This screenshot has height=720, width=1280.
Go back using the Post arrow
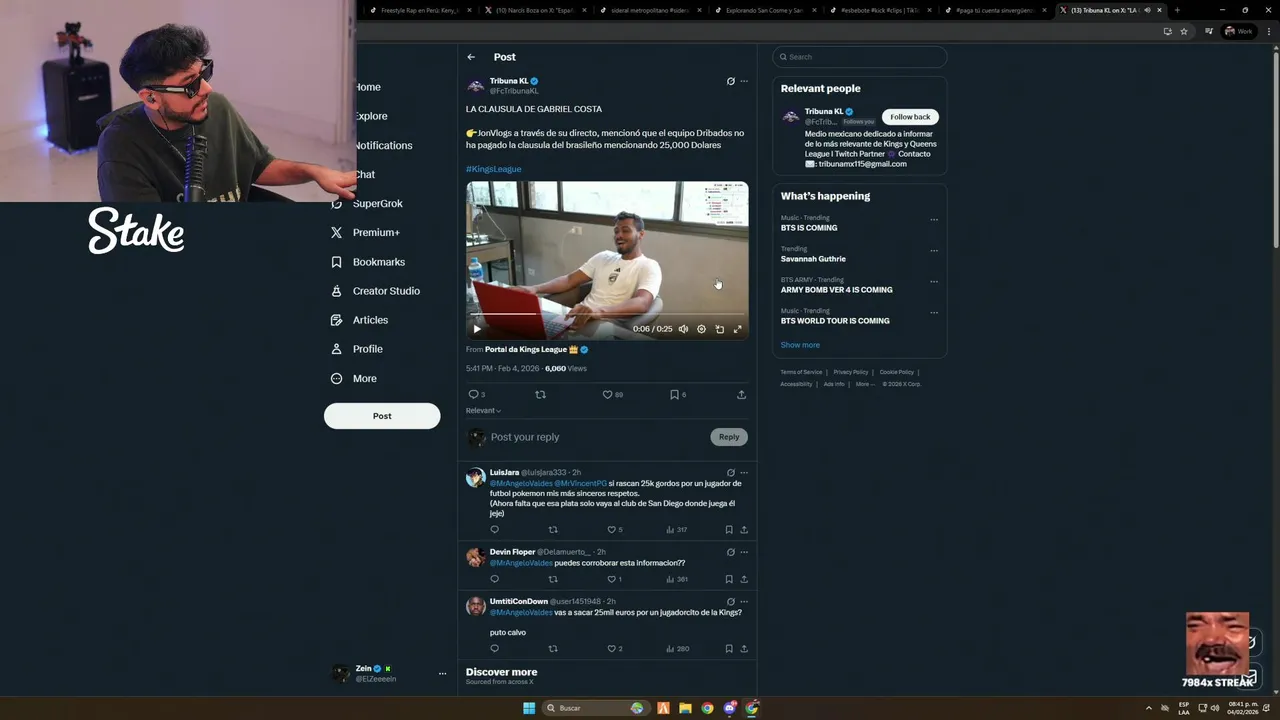coord(471,57)
